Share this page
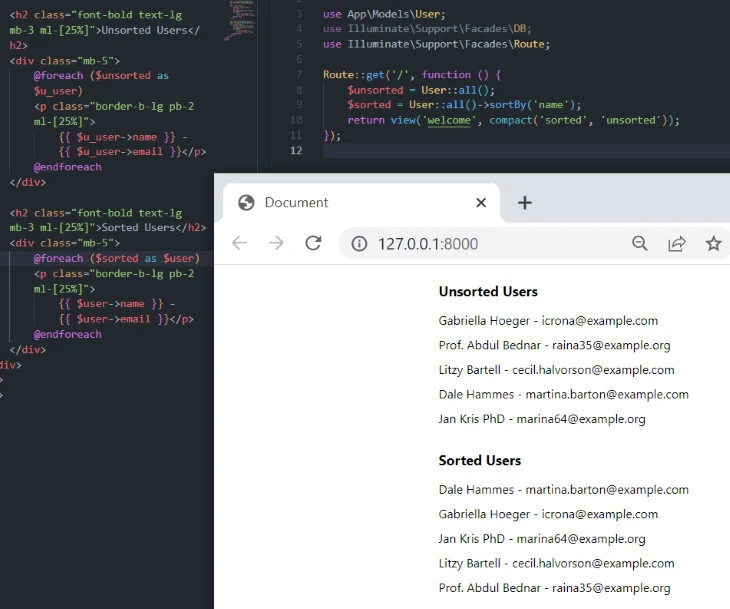Image resolution: width=730 pixels, height=609 pixels. coord(677,244)
